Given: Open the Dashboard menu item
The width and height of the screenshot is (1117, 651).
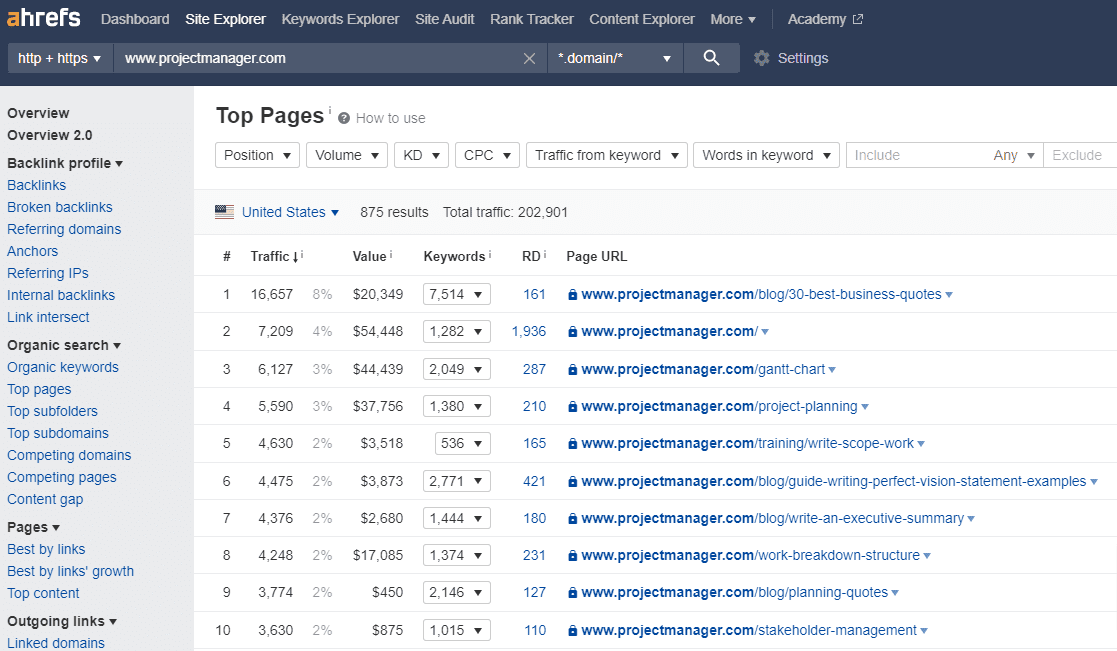Looking at the screenshot, I should 135,19.
